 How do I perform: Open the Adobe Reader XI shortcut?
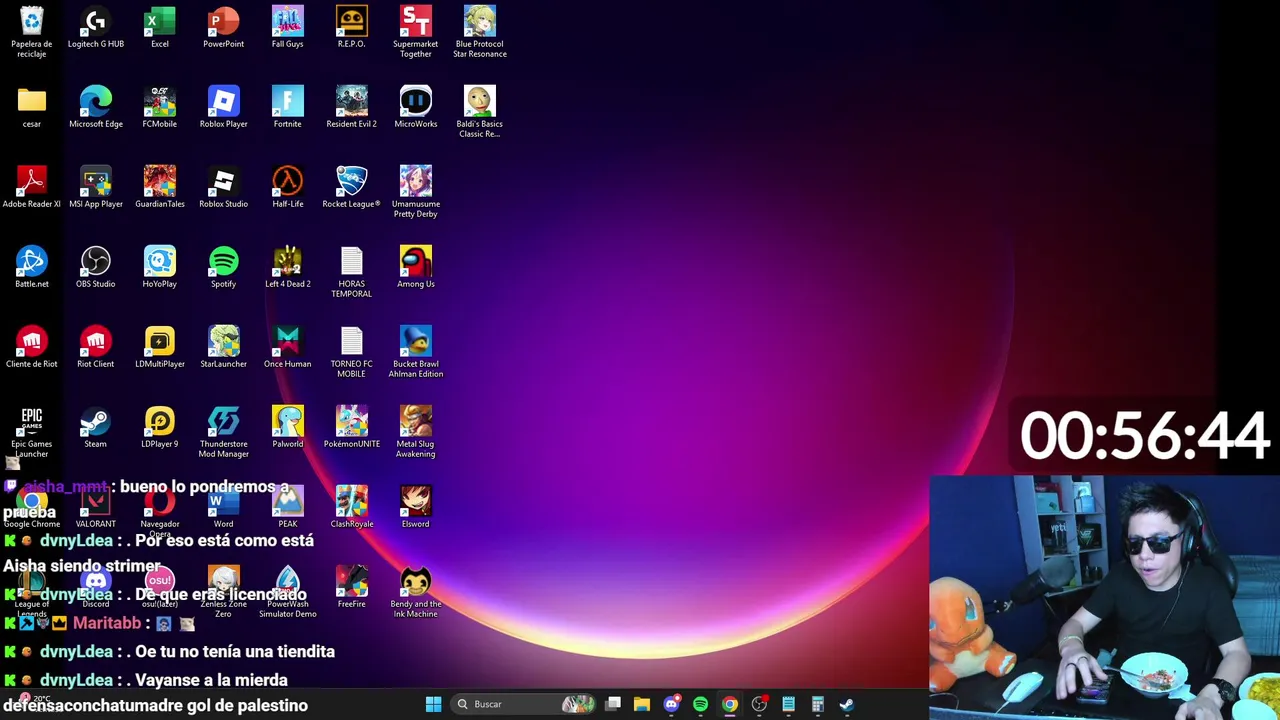pos(32,187)
